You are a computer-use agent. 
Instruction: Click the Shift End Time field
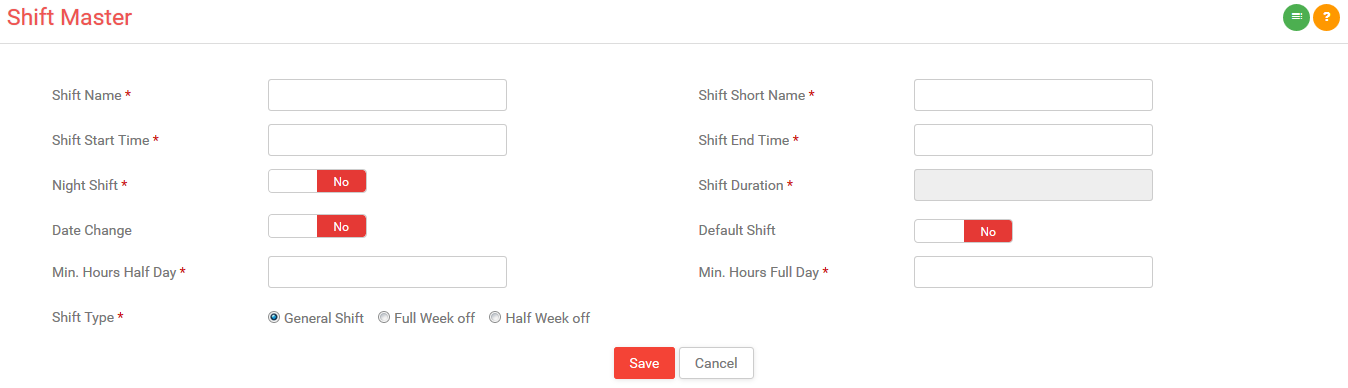click(1033, 140)
